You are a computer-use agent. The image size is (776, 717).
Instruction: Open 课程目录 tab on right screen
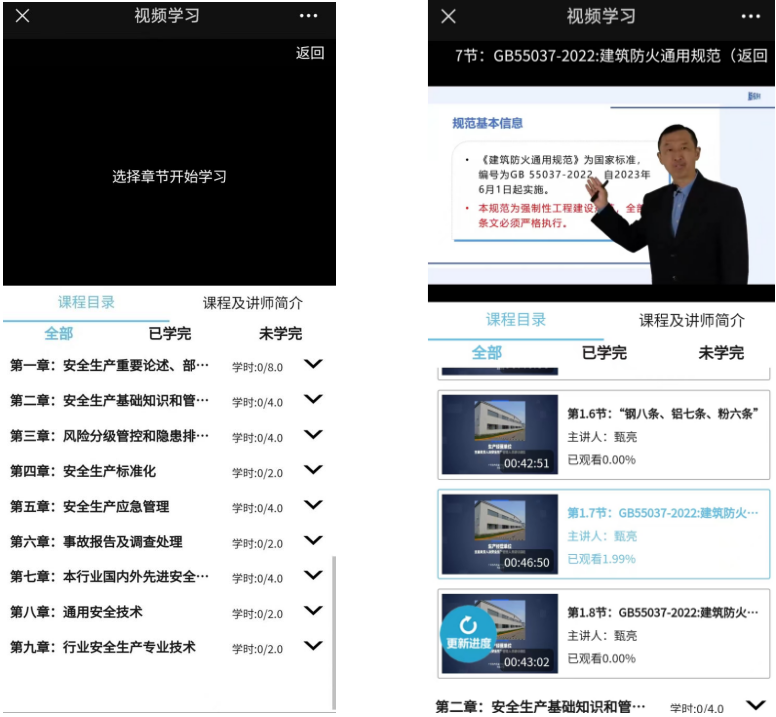click(516, 320)
